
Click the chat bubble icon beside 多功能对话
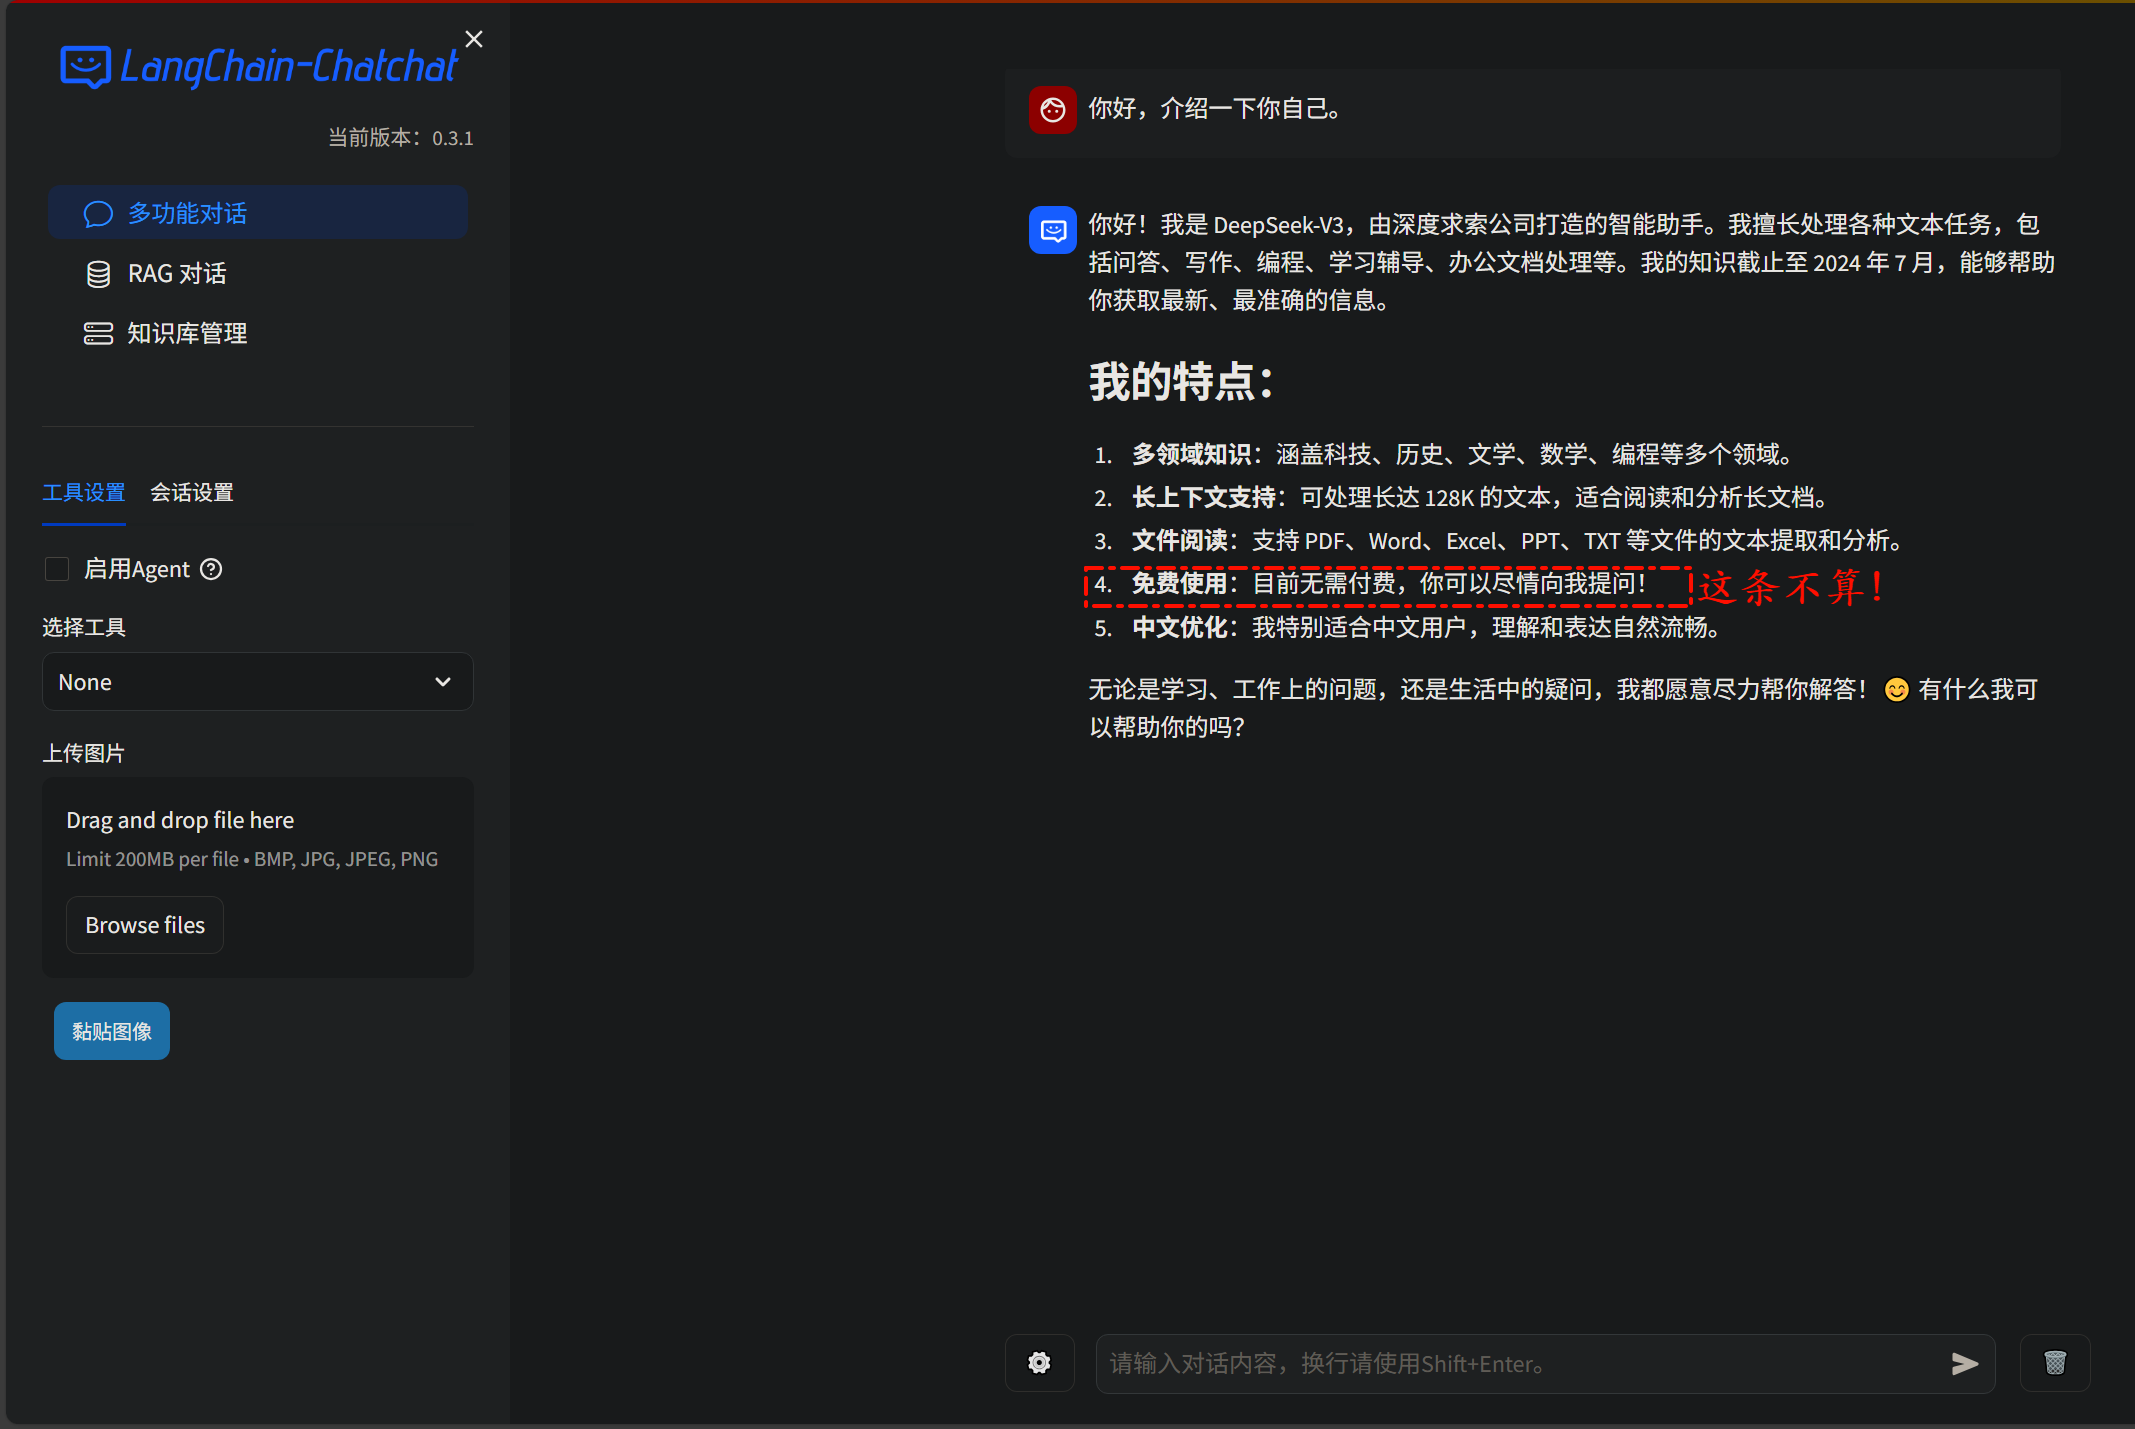[98, 214]
